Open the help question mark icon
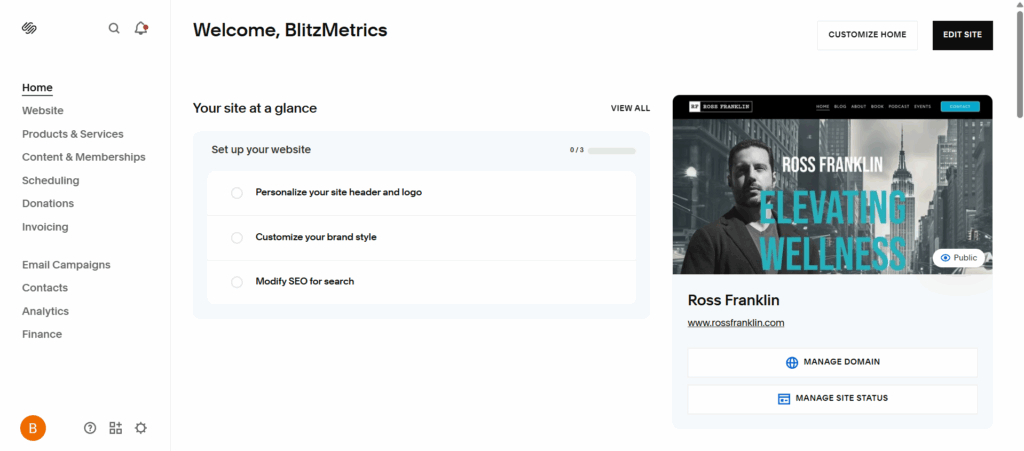Image resolution: width=1024 pixels, height=451 pixels. [x=90, y=428]
